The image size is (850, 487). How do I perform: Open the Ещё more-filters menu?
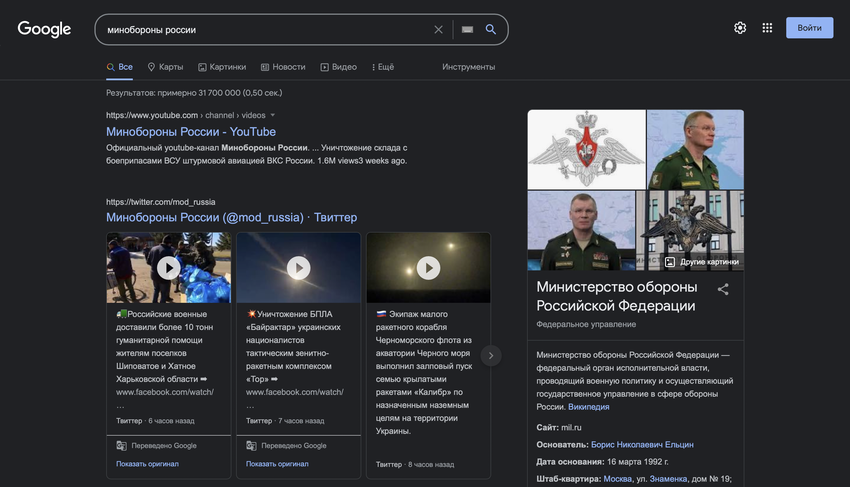[x=383, y=67]
